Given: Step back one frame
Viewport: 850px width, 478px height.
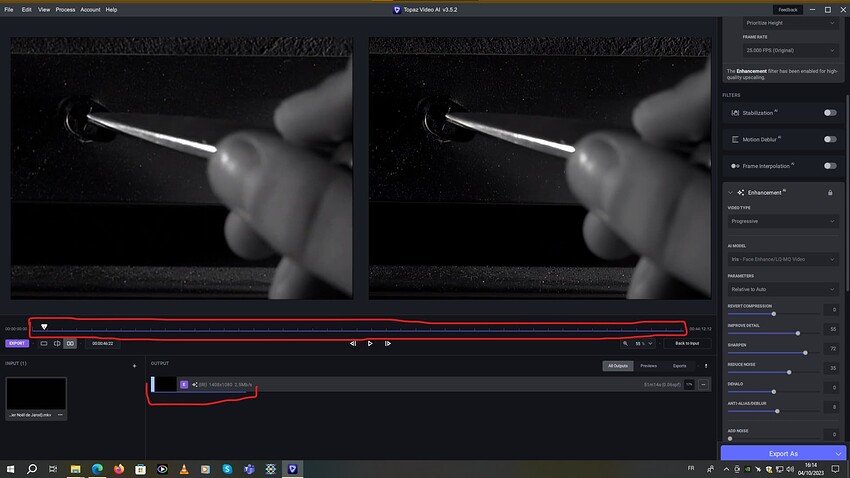Looking at the screenshot, I should pos(353,344).
